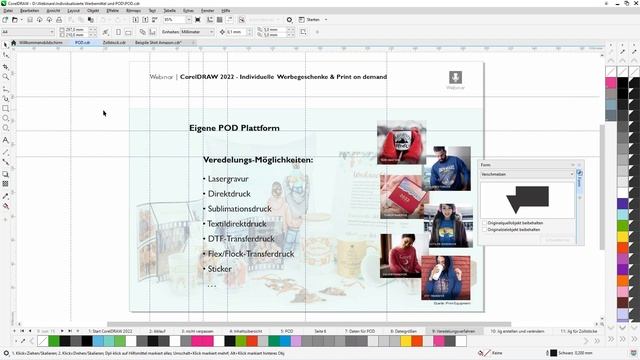Select the Pick tool in the toolbox
Screen dimensions: 640x360
coord(5,45)
